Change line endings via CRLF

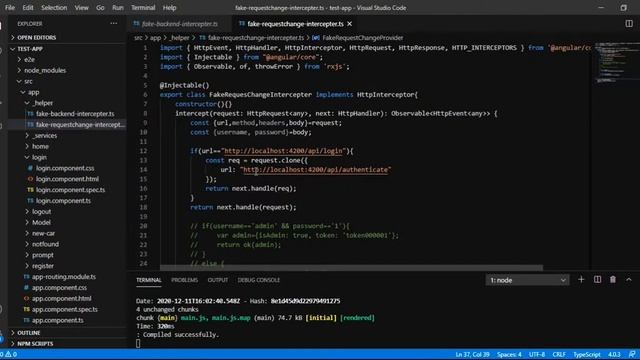[559, 354]
